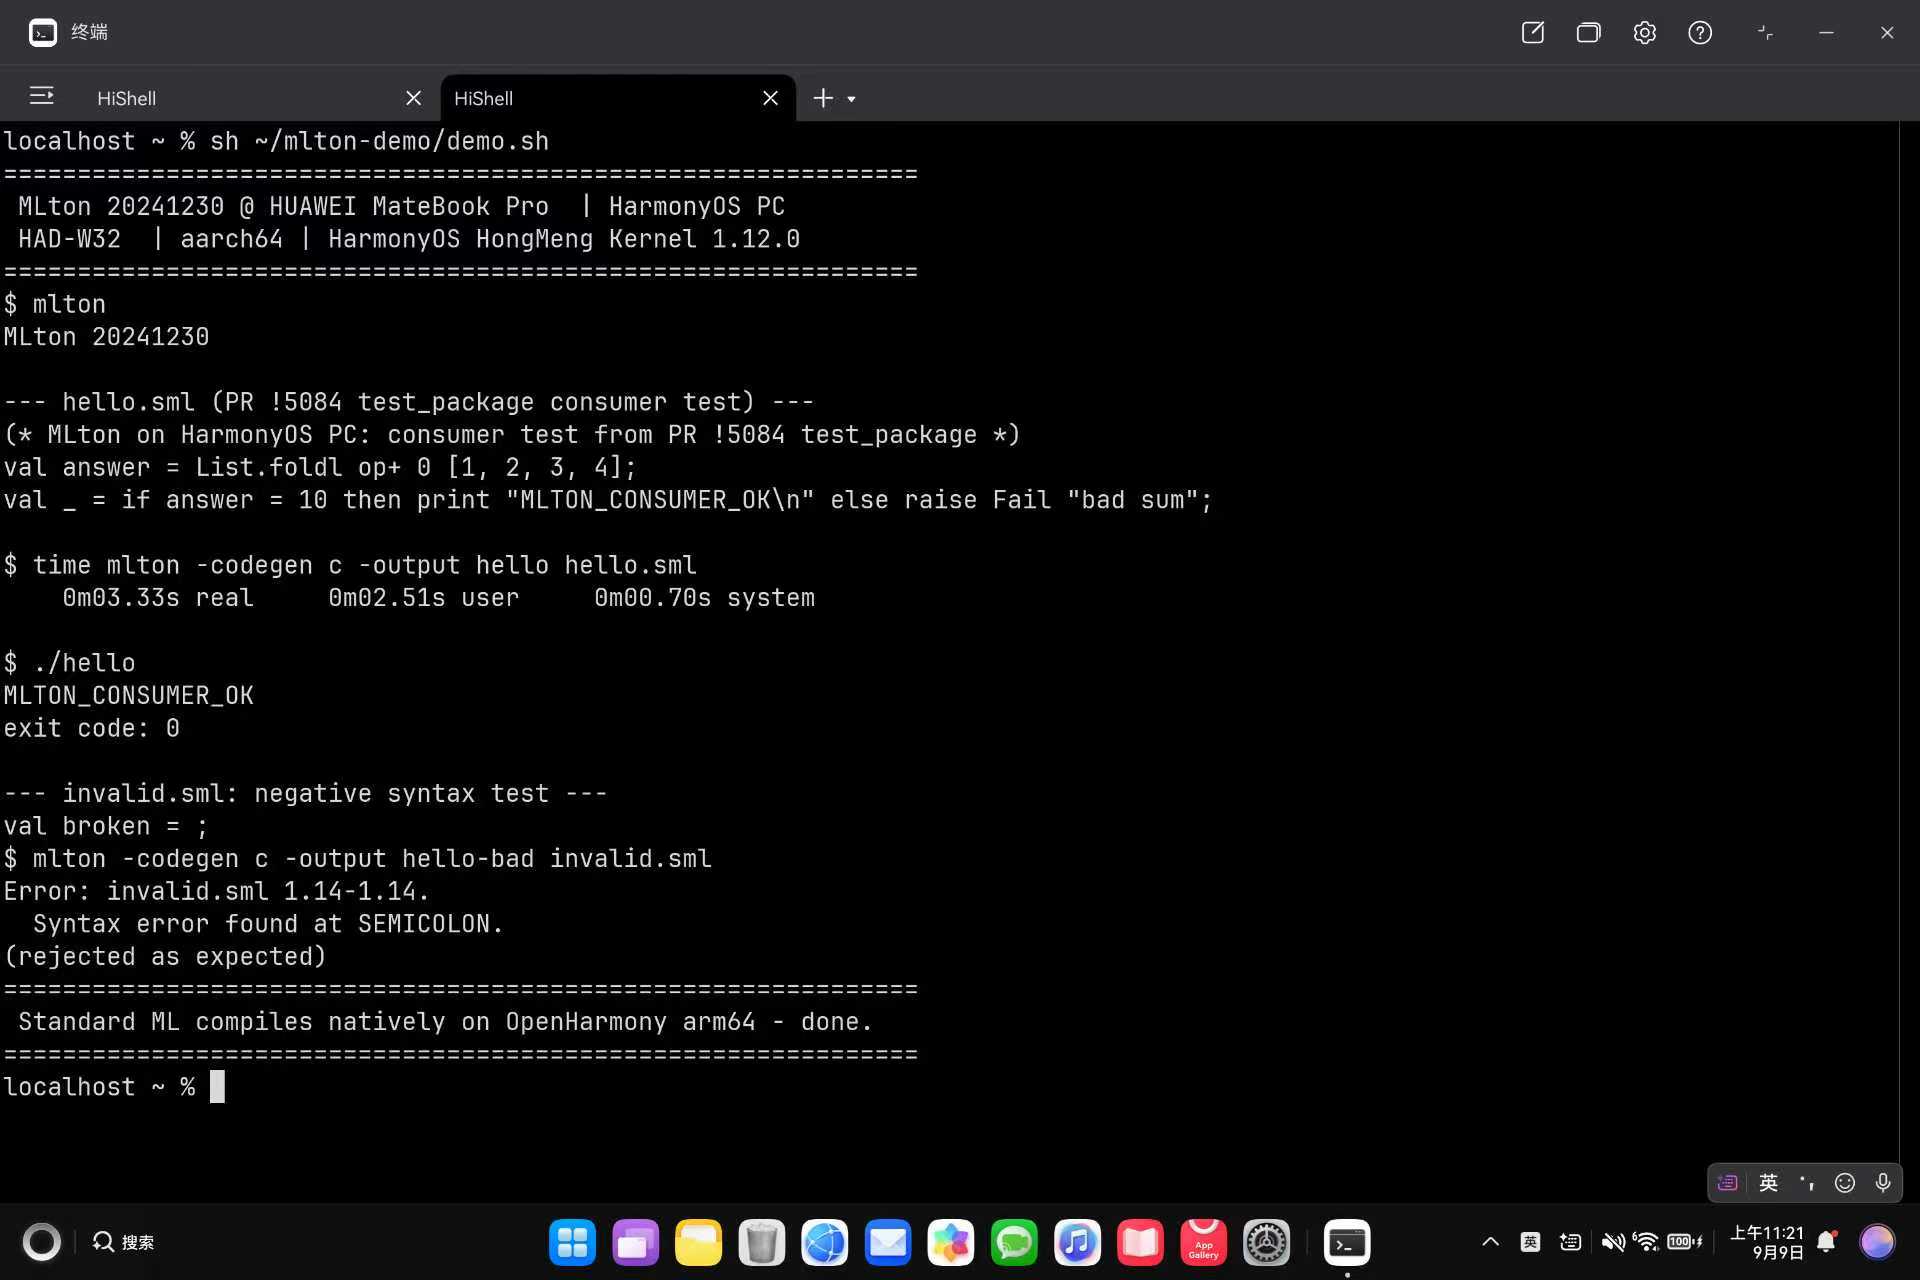Open the clock showing 上午11:21
This screenshot has height=1280, width=1920.
tap(1767, 1242)
